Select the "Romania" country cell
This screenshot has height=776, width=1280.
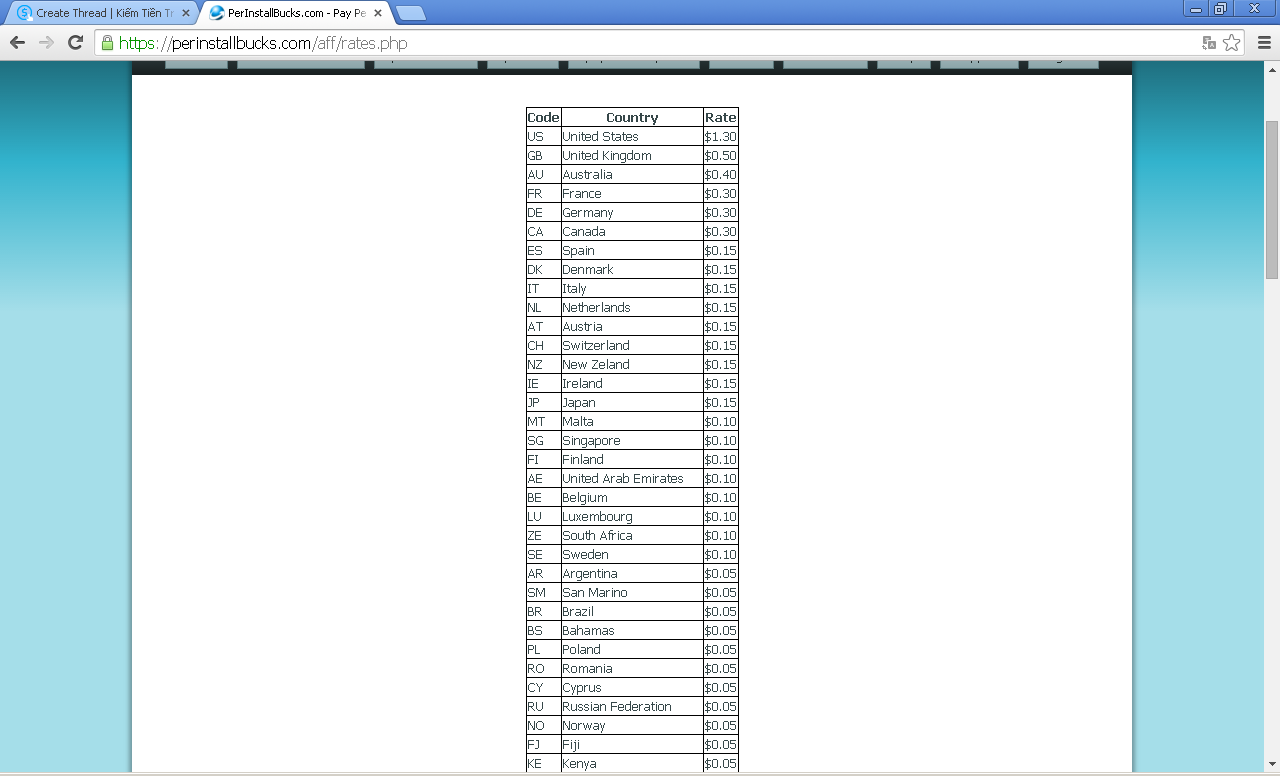point(632,668)
